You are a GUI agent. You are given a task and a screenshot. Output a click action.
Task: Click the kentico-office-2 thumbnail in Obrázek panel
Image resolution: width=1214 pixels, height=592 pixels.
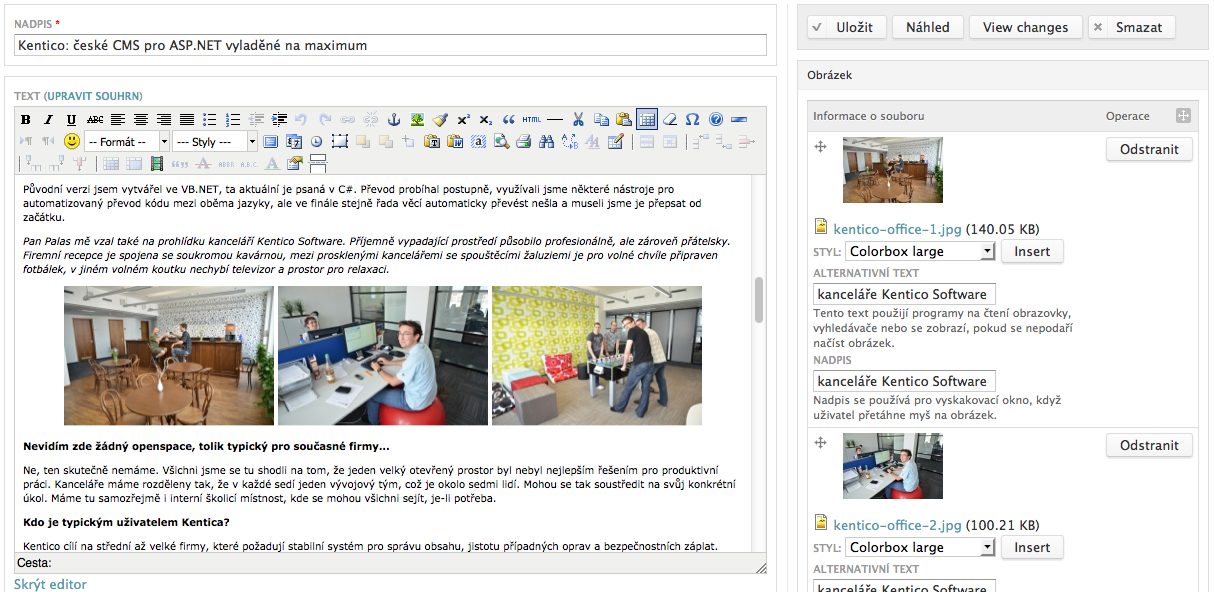(x=893, y=466)
